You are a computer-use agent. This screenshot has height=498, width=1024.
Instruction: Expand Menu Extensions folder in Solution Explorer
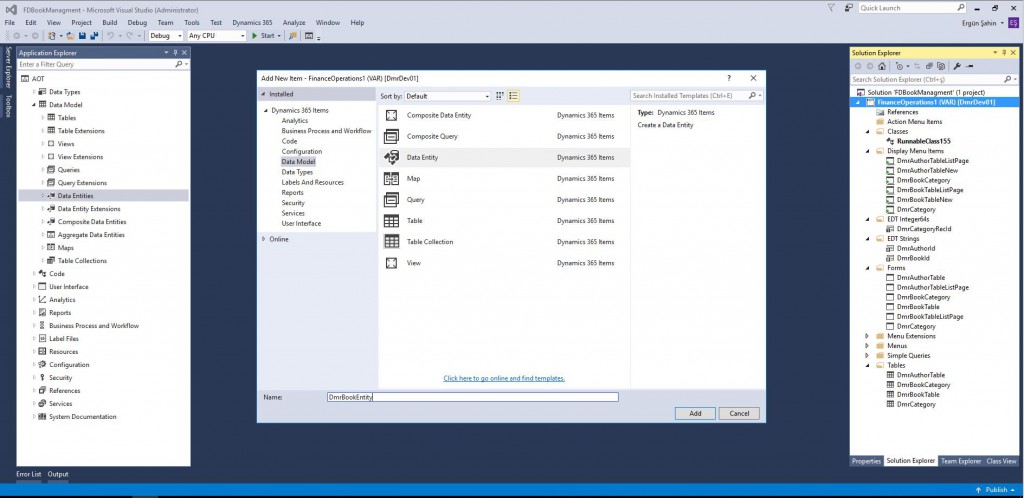coord(867,336)
